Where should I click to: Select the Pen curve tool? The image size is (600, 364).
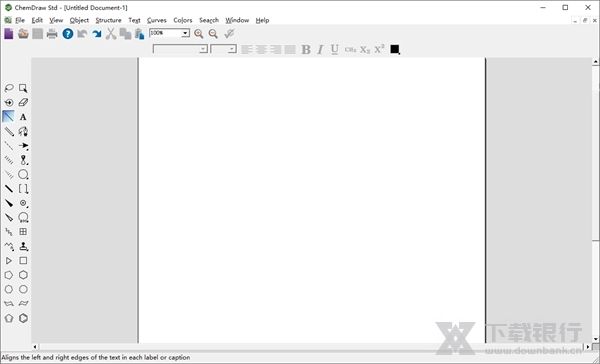(x=23, y=132)
